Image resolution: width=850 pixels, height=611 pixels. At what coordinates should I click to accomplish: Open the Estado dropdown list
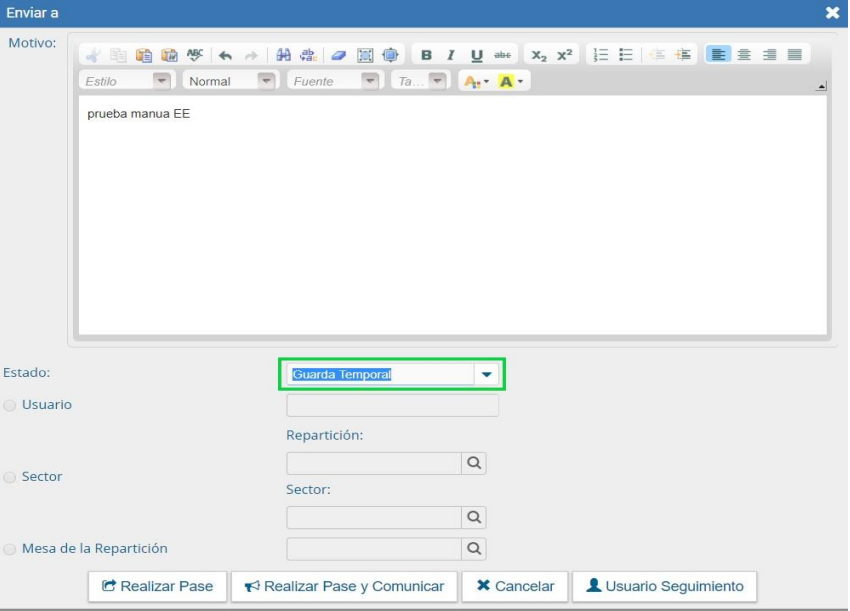click(487, 374)
